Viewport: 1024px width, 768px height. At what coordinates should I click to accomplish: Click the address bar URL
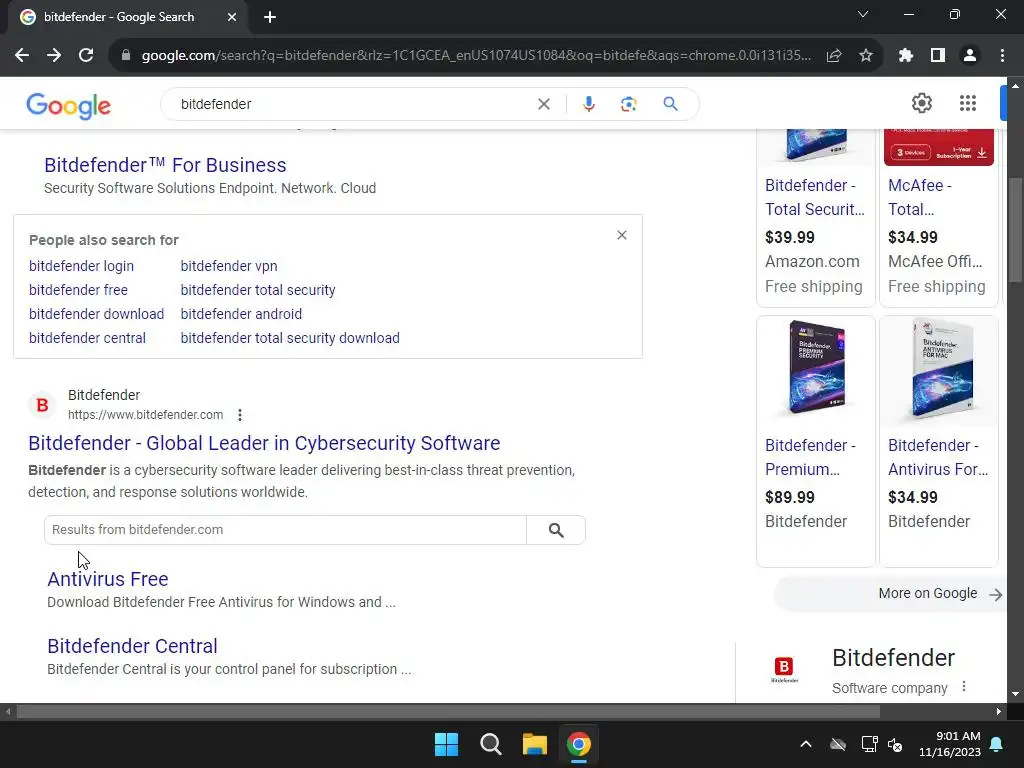pos(476,56)
